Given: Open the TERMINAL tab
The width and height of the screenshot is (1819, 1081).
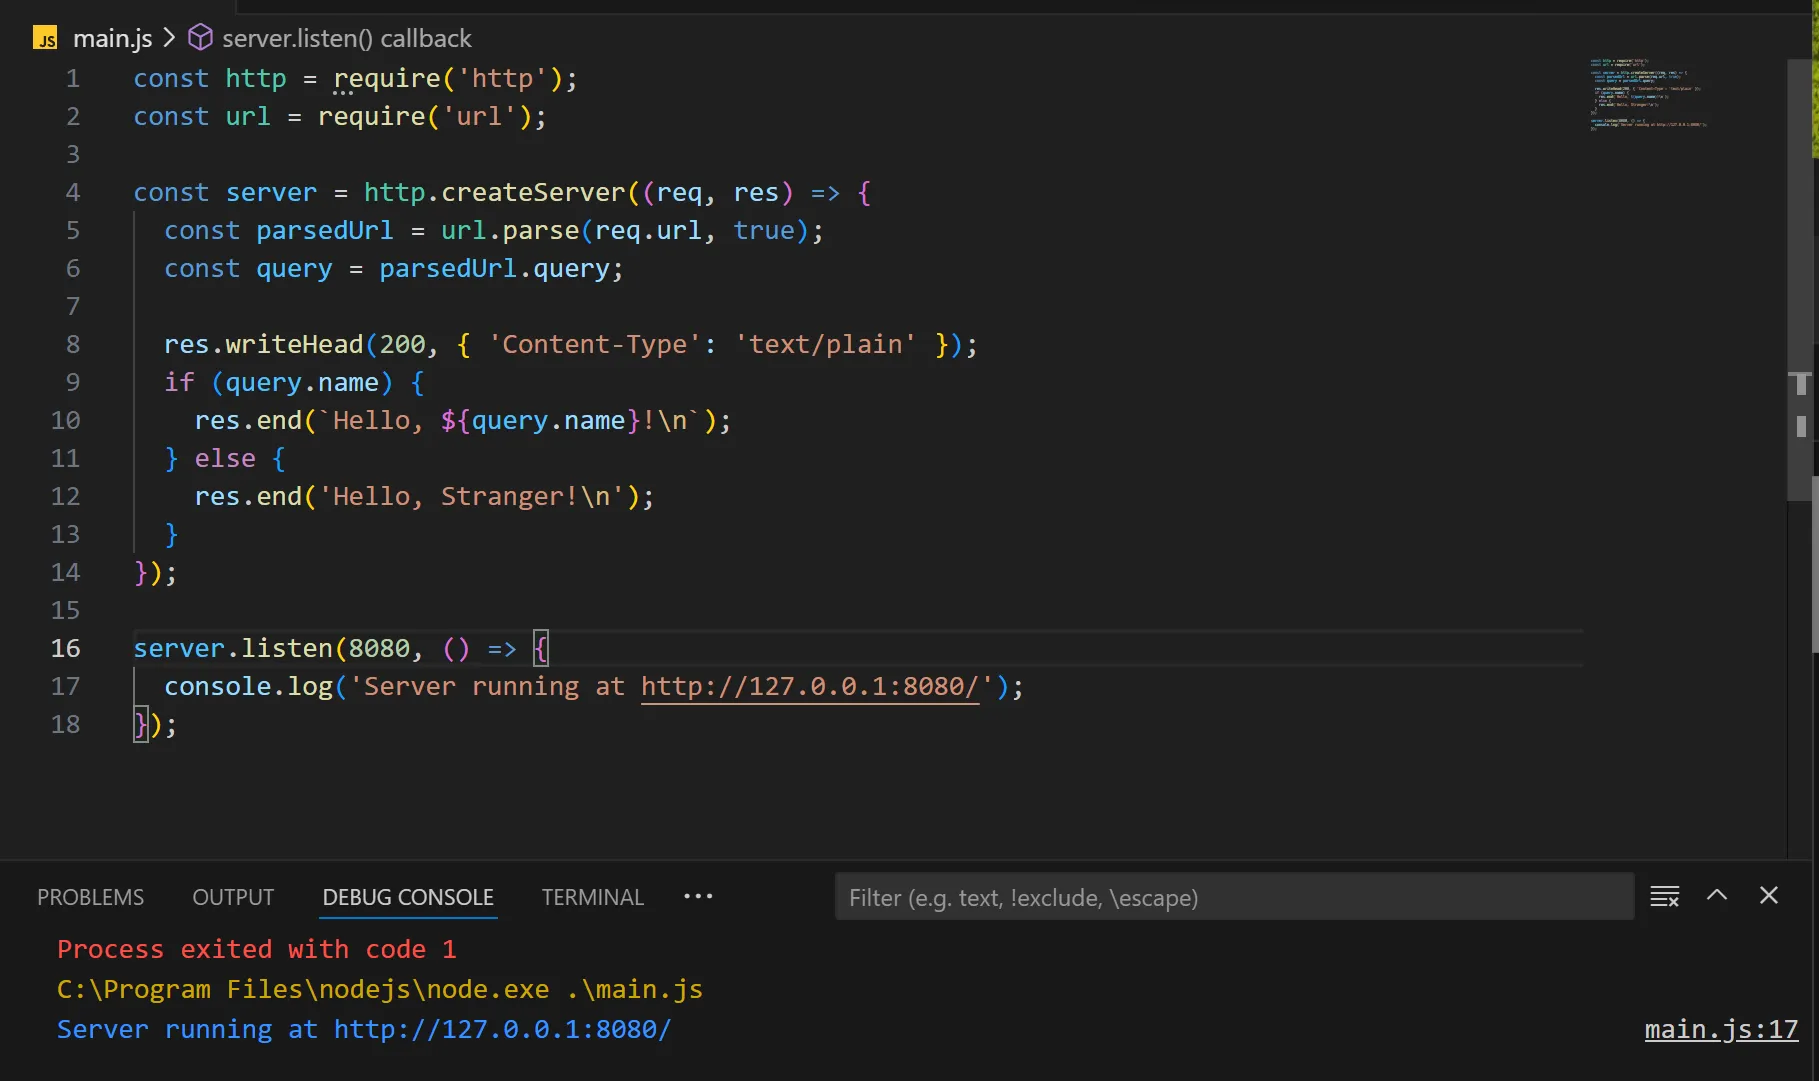Looking at the screenshot, I should (x=592, y=897).
